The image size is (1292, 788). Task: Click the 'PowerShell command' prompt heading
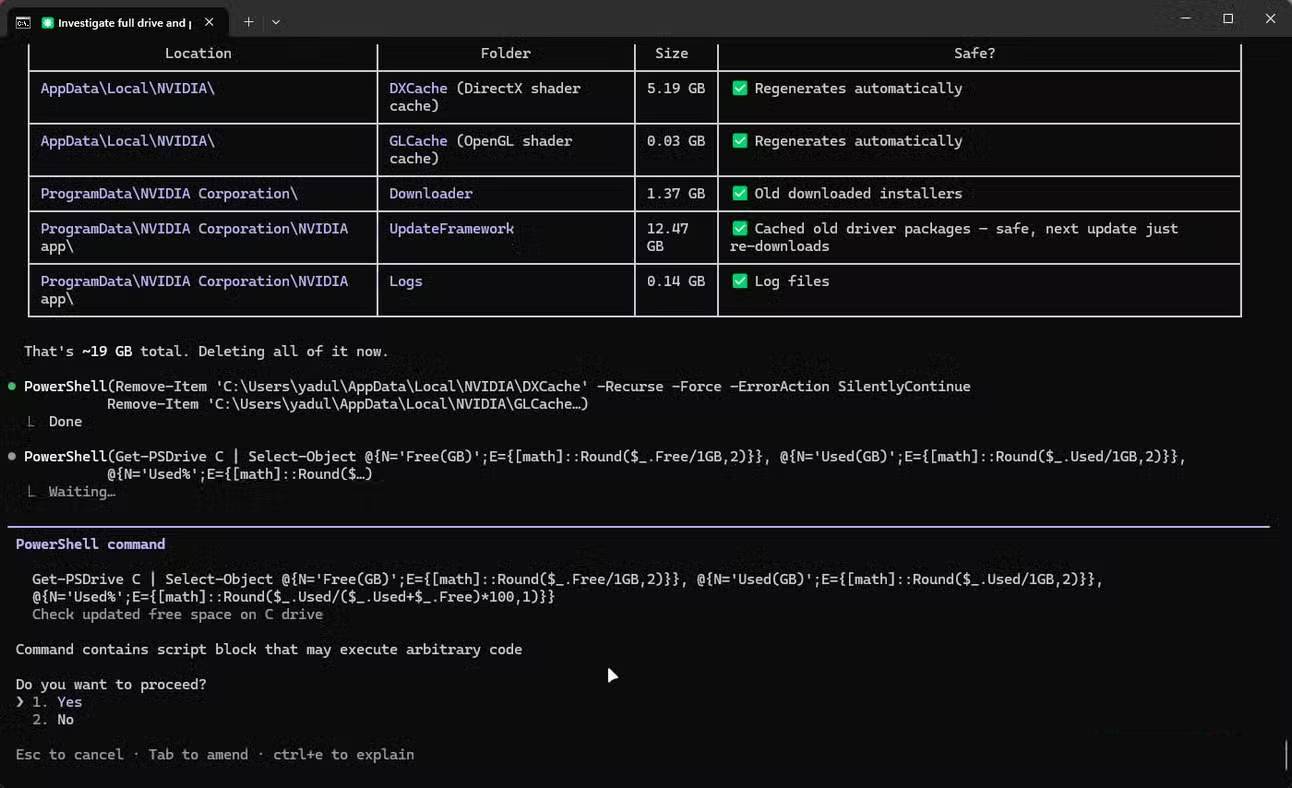point(90,544)
